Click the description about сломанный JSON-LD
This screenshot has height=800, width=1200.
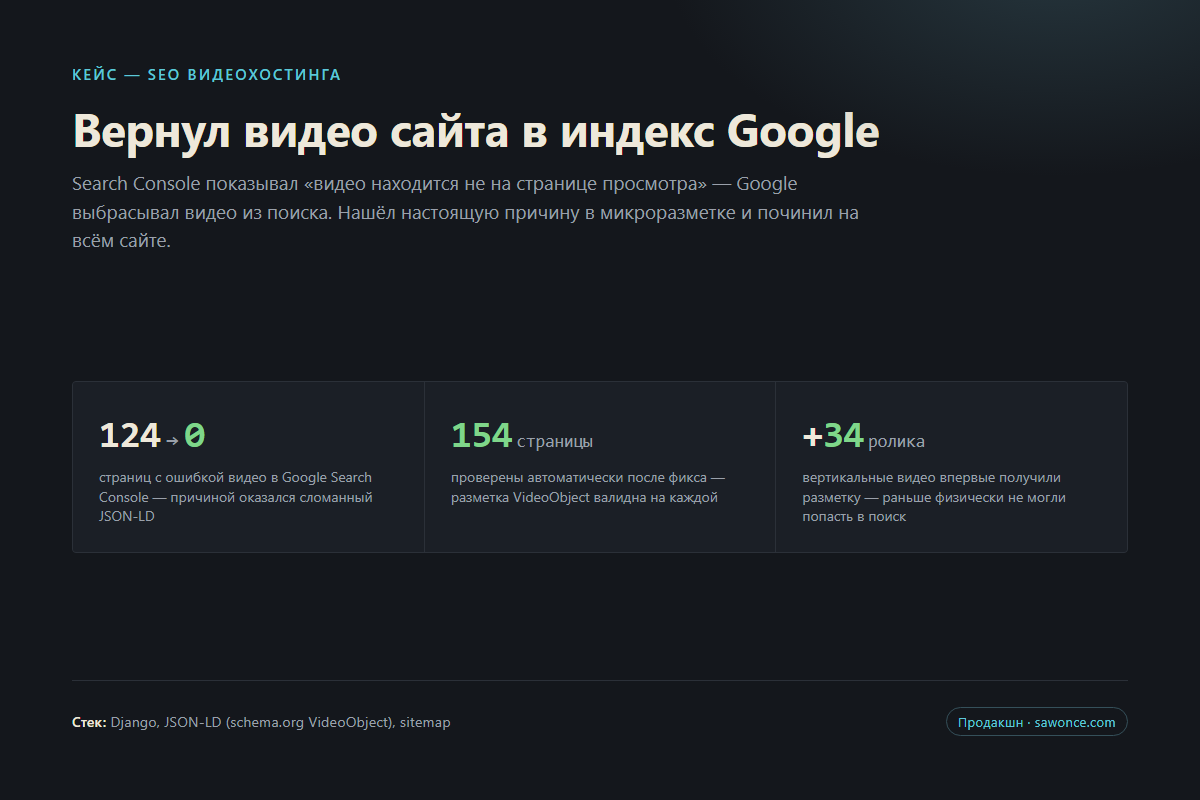pos(236,497)
